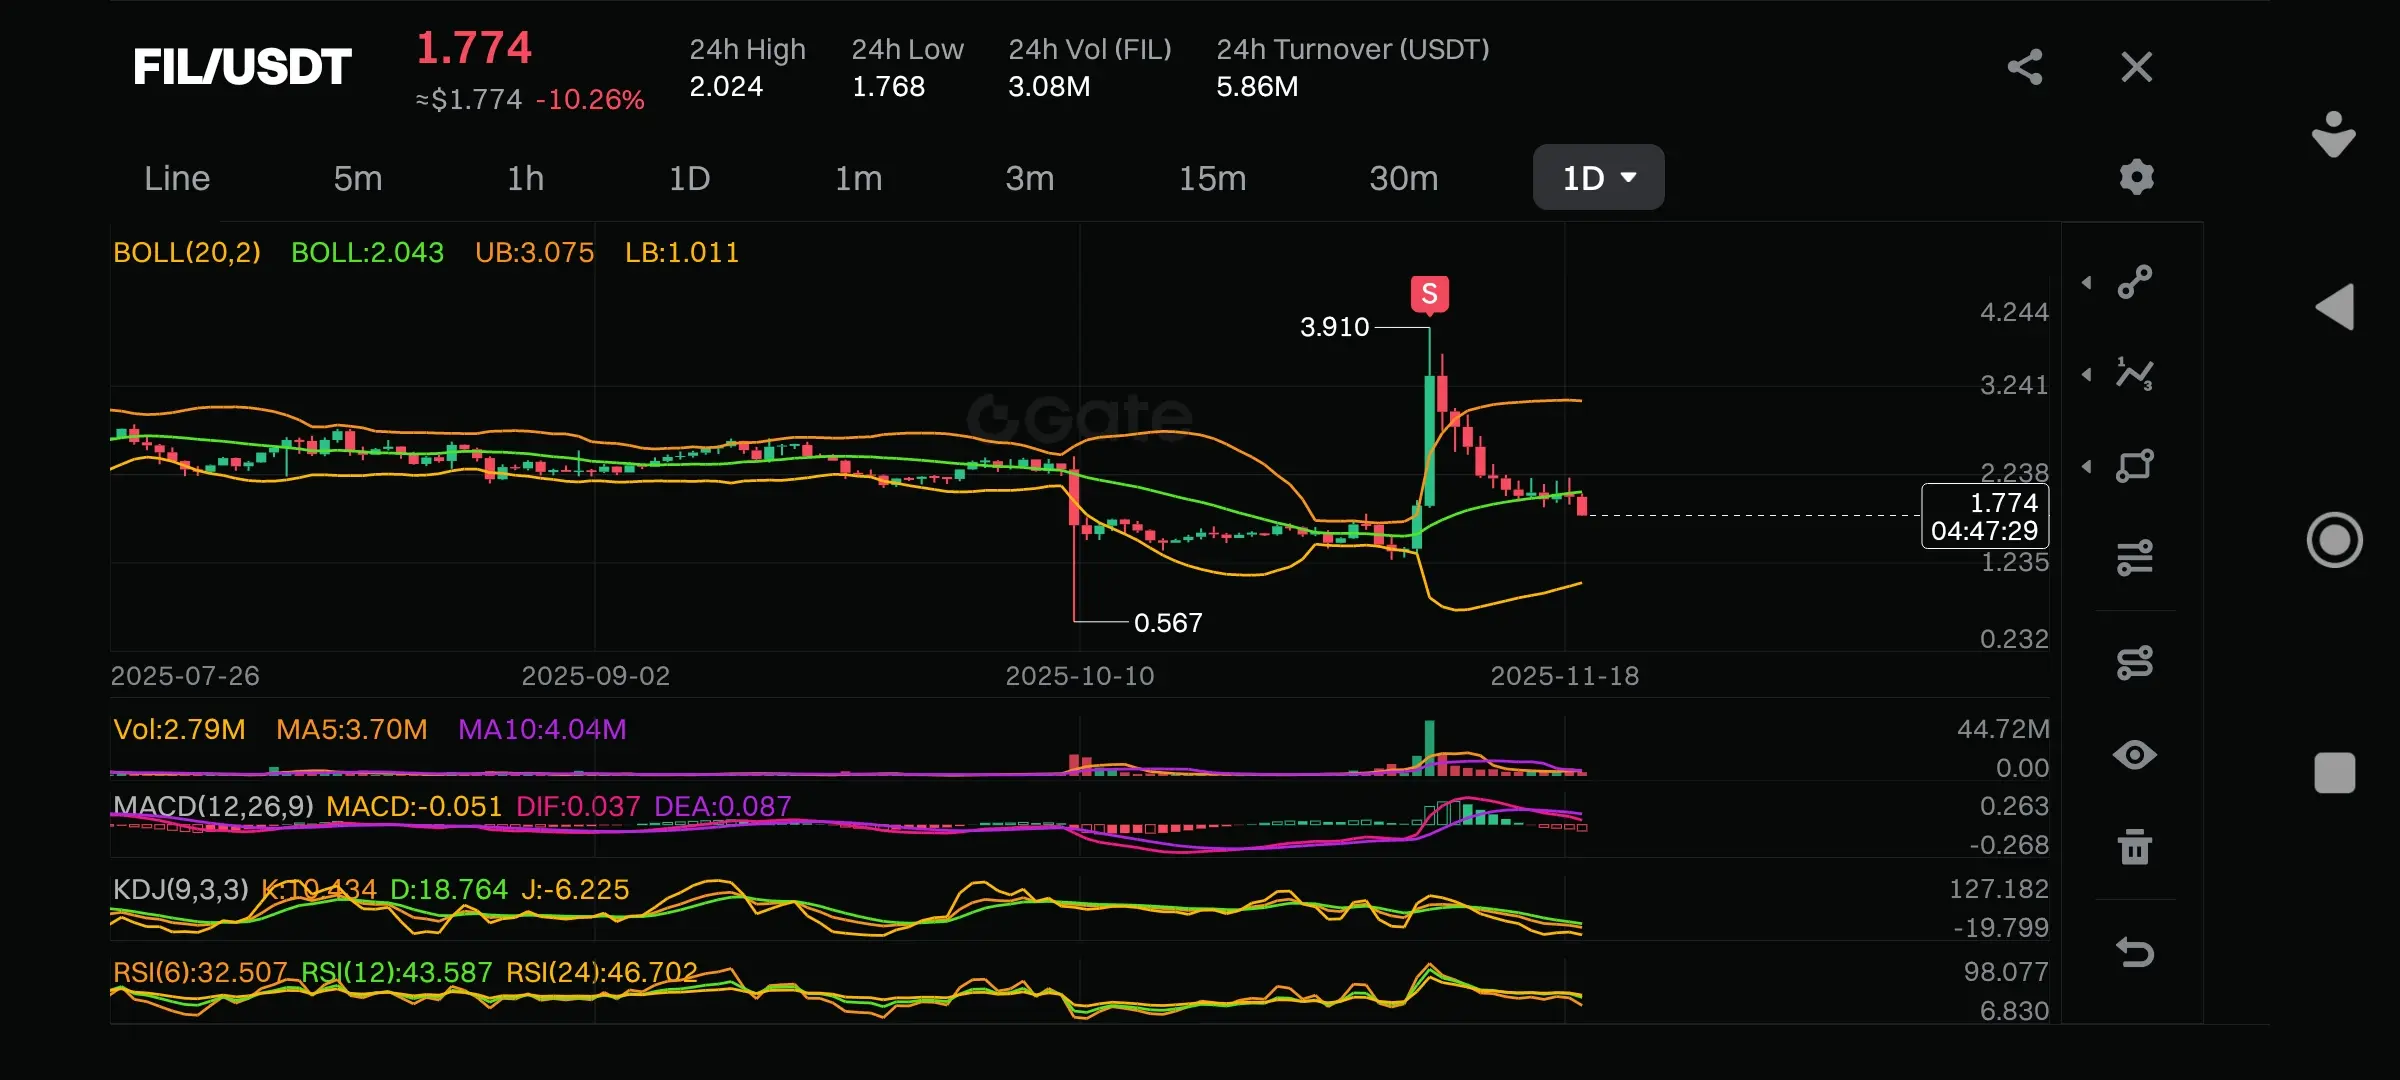The height and width of the screenshot is (1080, 2400).
Task: Select the line drawing tool icon
Action: (x=2135, y=282)
